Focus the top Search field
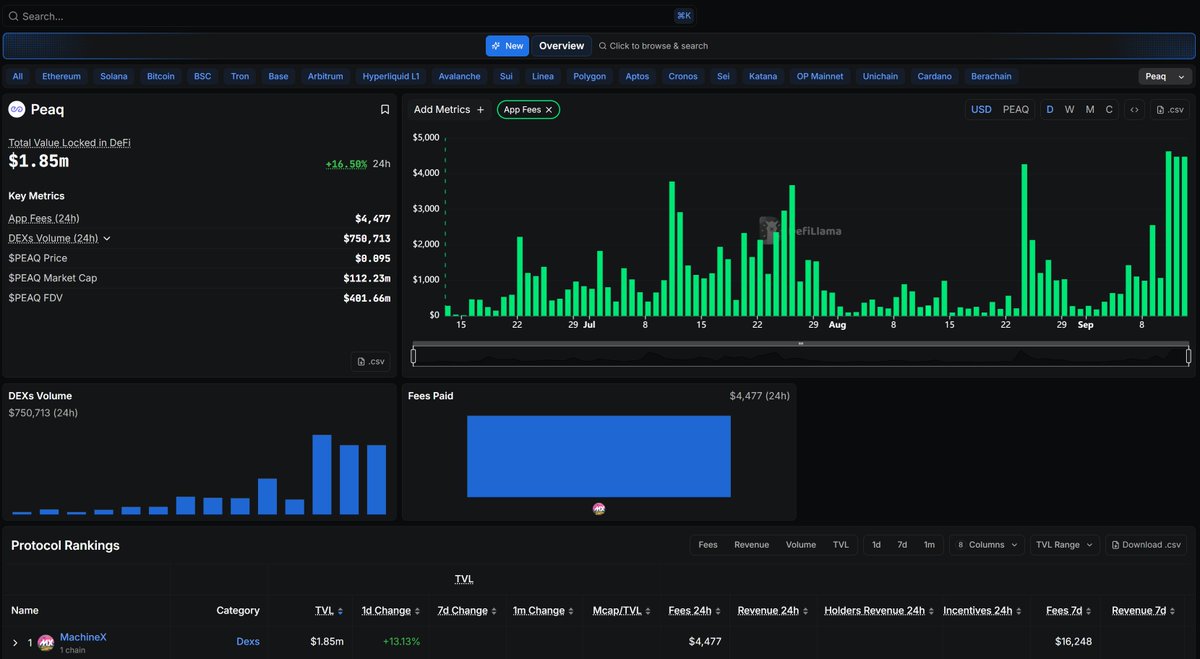The height and width of the screenshot is (659, 1200). tap(350, 16)
